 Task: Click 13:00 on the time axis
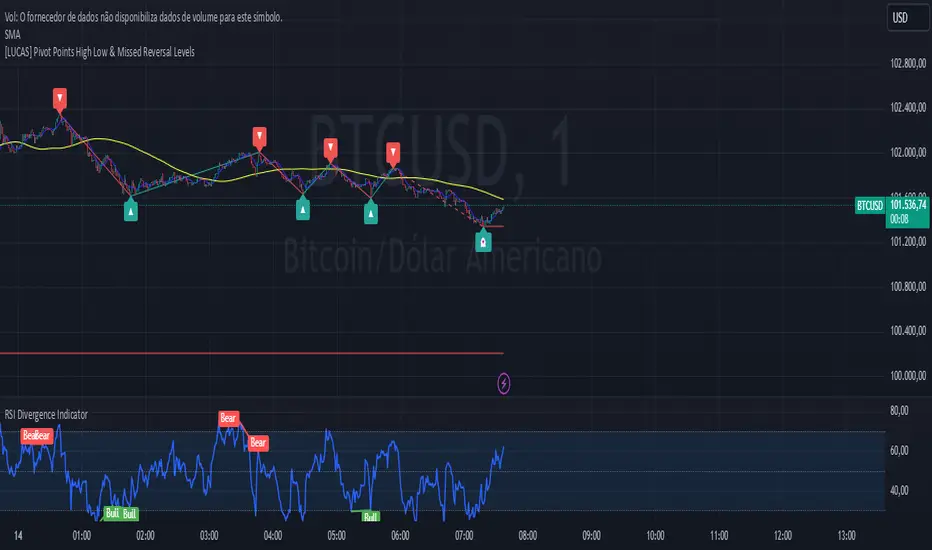[846, 536]
